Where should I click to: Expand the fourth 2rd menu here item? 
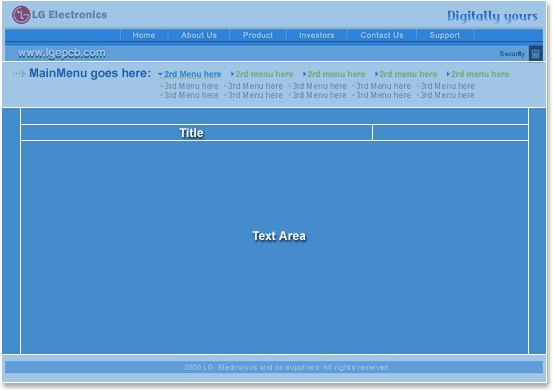pos(406,74)
